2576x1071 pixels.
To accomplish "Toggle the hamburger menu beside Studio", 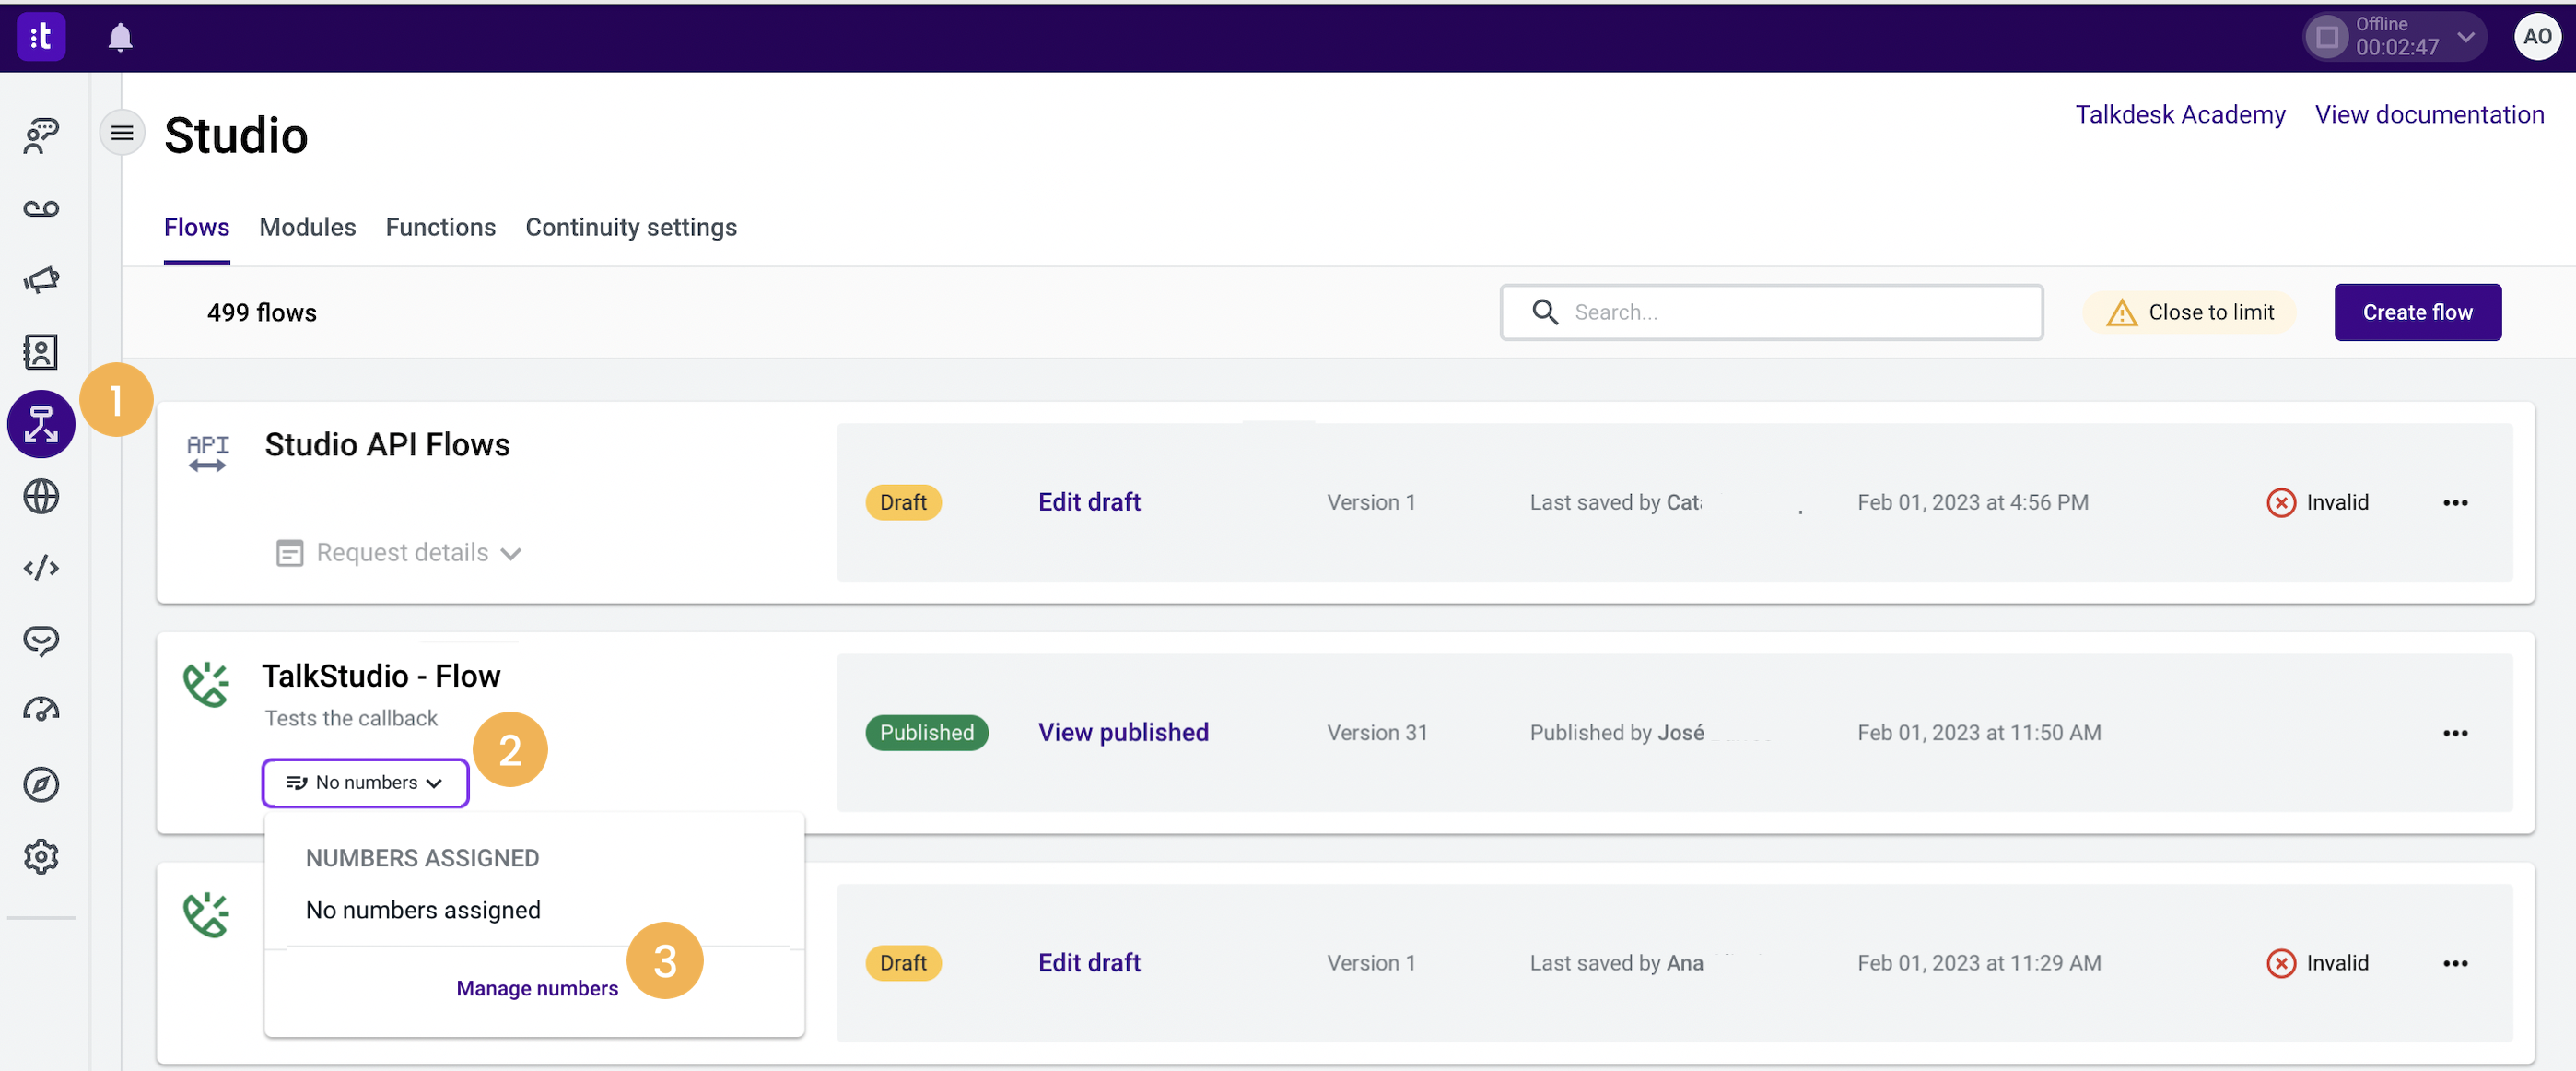I will pyautogui.click(x=122, y=133).
